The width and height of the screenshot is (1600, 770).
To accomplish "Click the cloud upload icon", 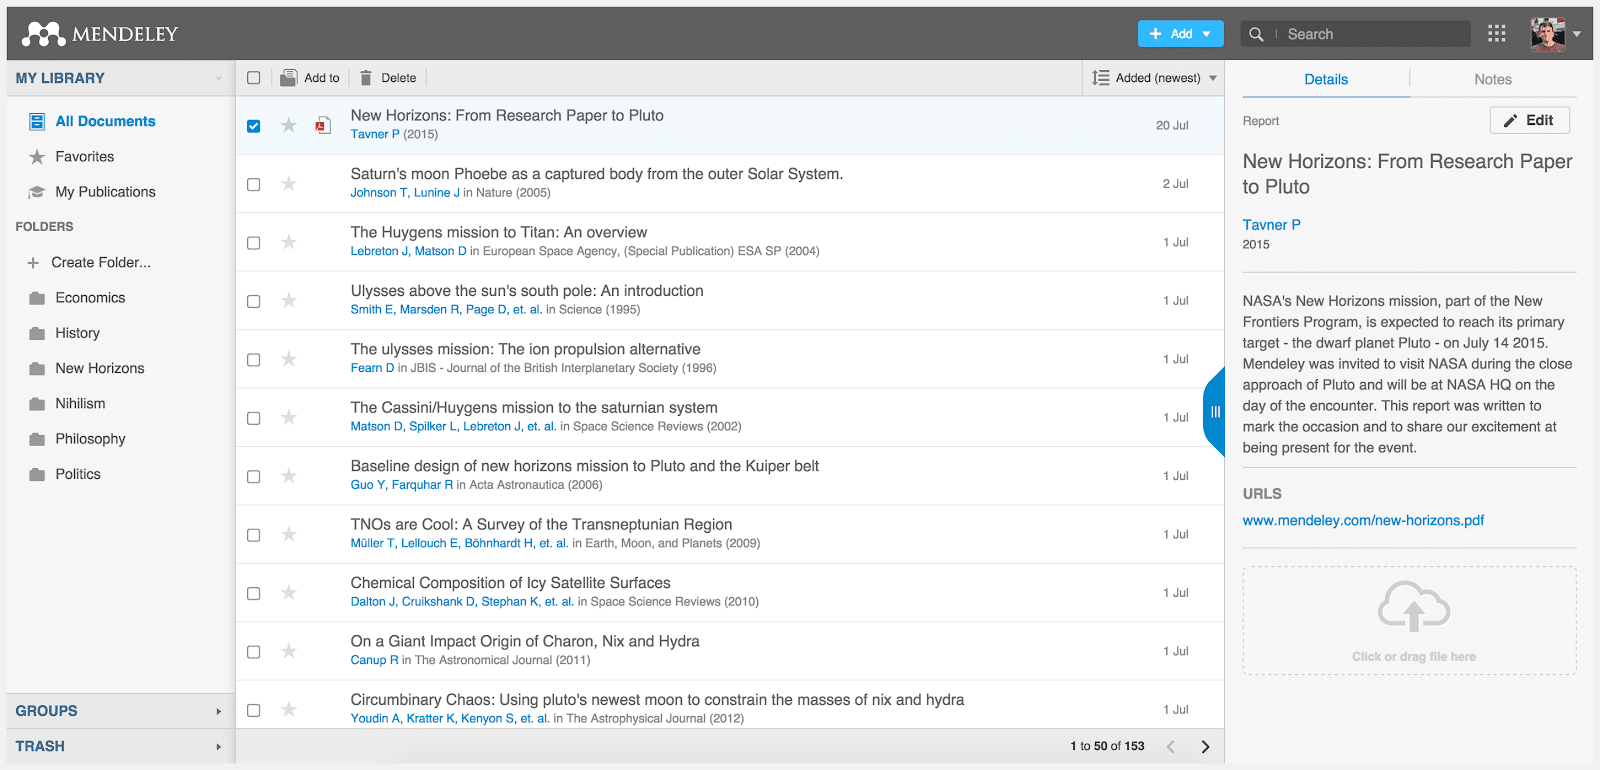I will (x=1414, y=606).
